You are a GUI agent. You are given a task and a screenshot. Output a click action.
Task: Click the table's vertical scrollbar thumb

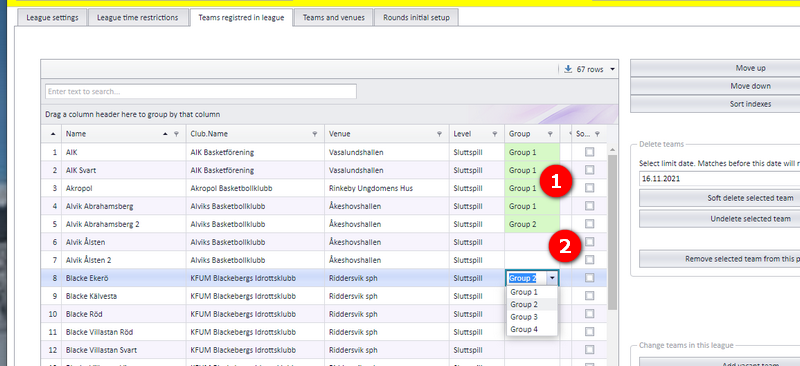click(613, 232)
